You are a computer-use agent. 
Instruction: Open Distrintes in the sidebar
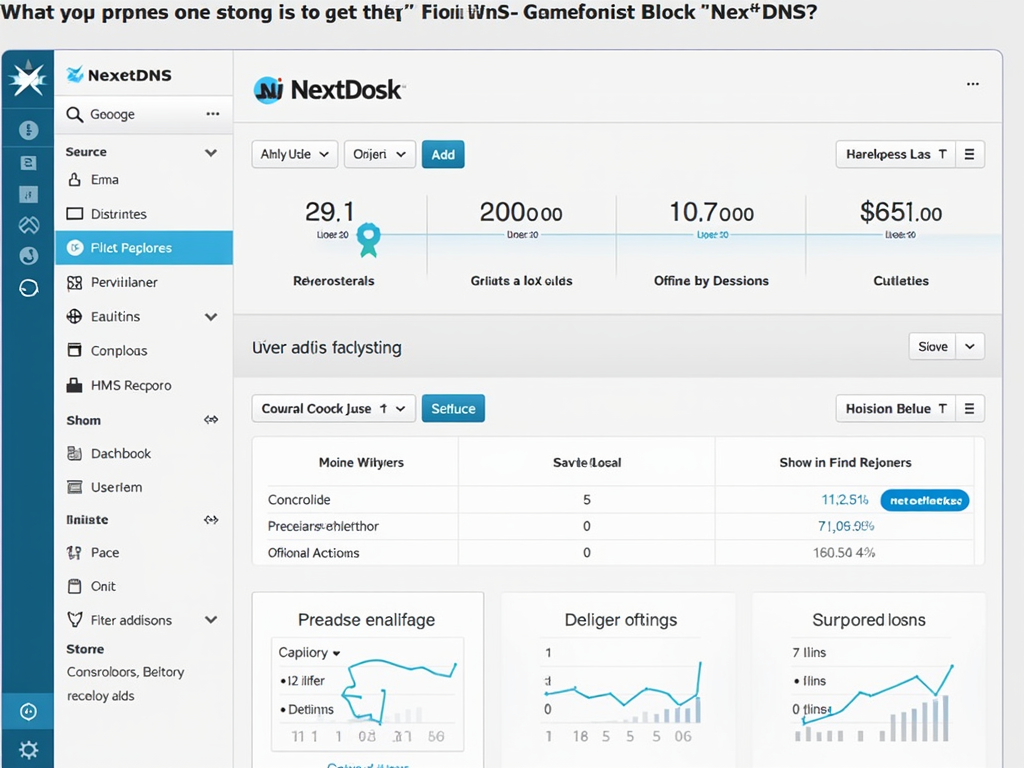pos(144,214)
